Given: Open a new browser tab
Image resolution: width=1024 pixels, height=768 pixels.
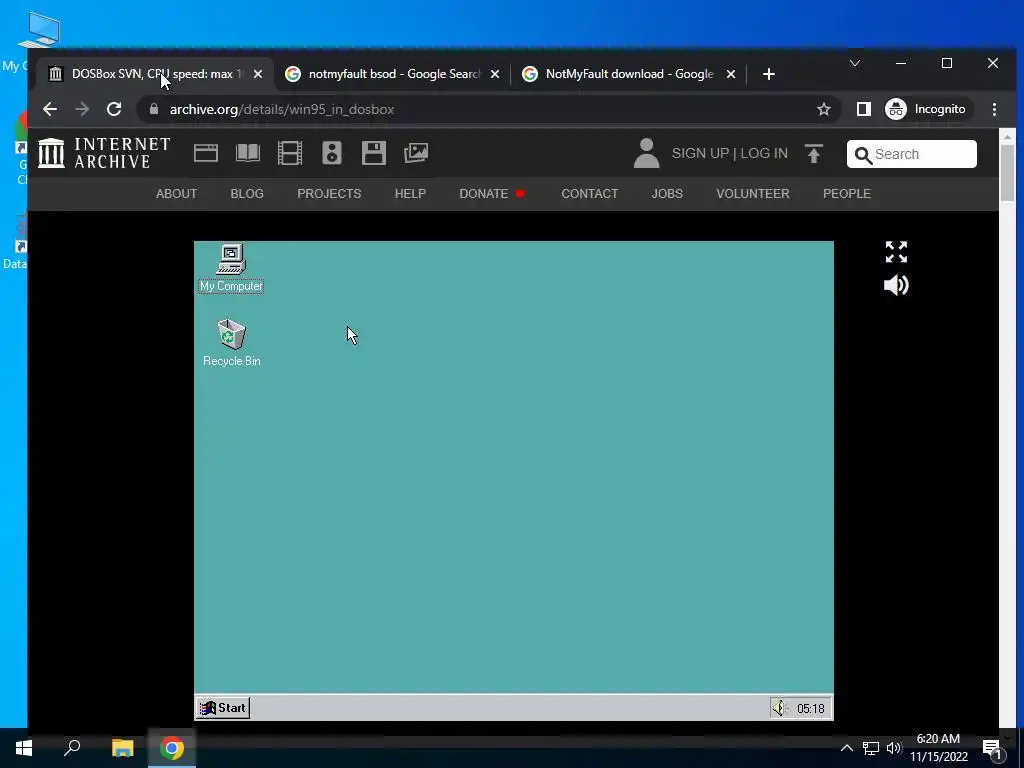Looking at the screenshot, I should pyautogui.click(x=769, y=74).
